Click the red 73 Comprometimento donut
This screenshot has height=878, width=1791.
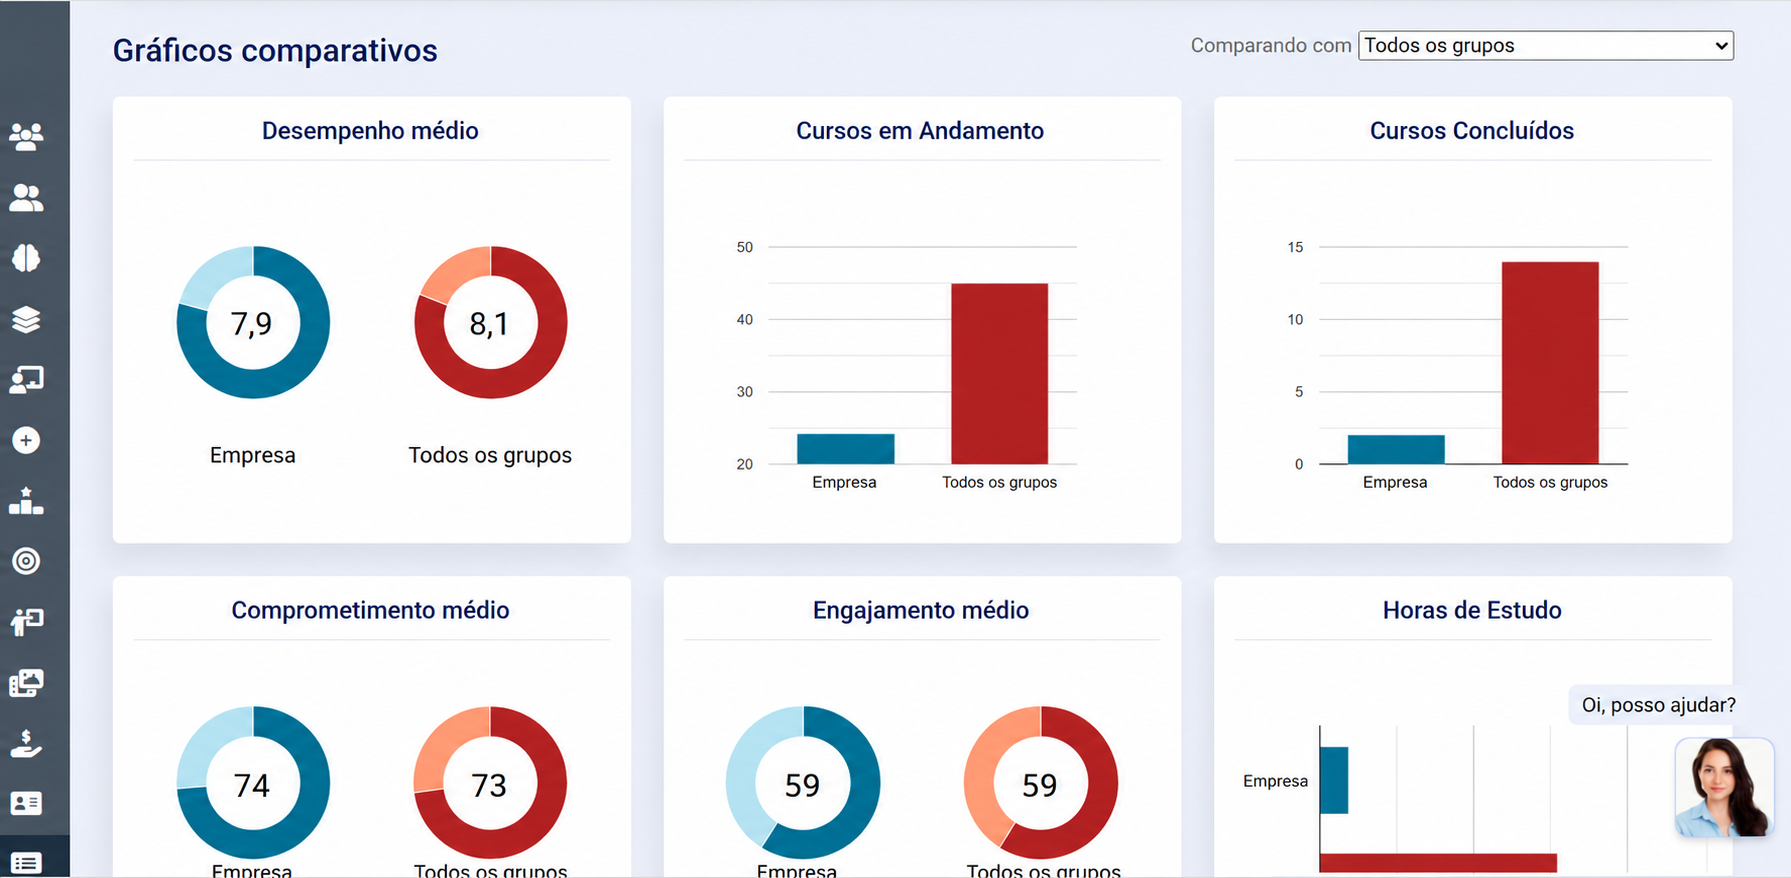click(x=491, y=782)
